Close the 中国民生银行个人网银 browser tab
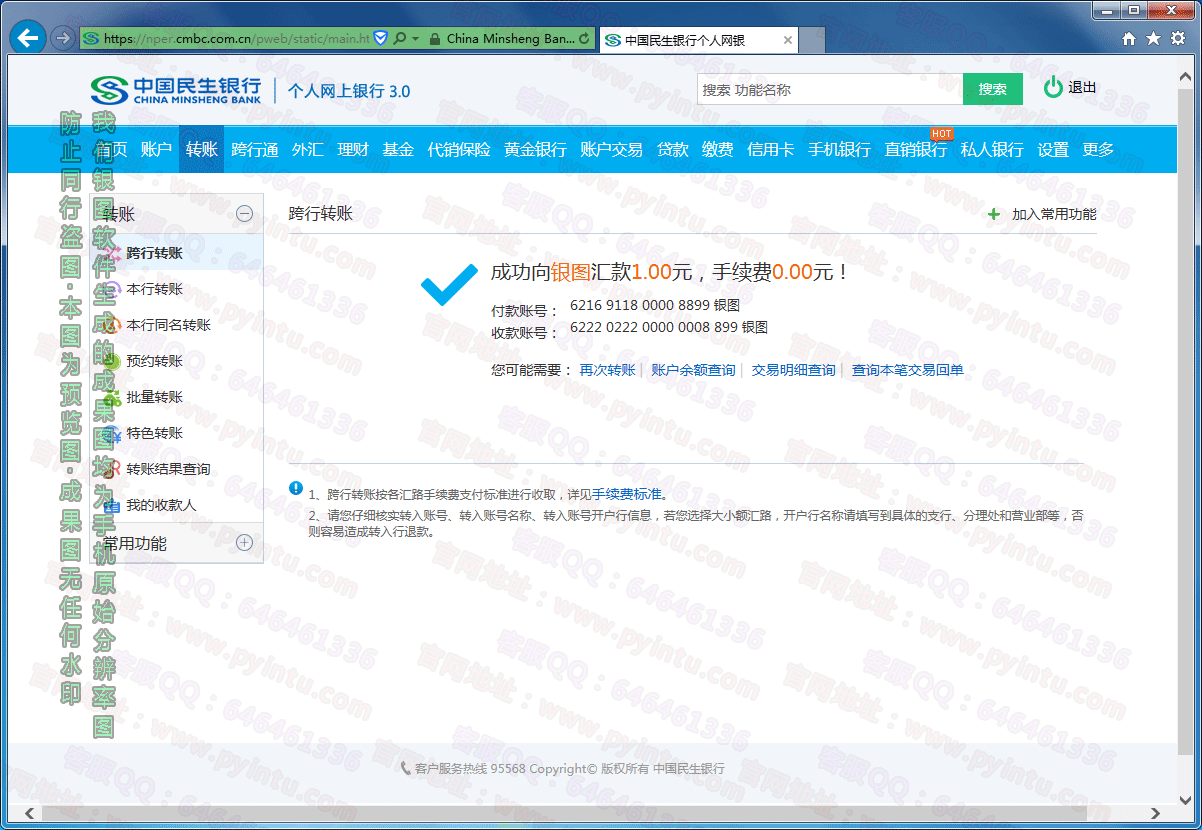The image size is (1202, 830). point(788,40)
